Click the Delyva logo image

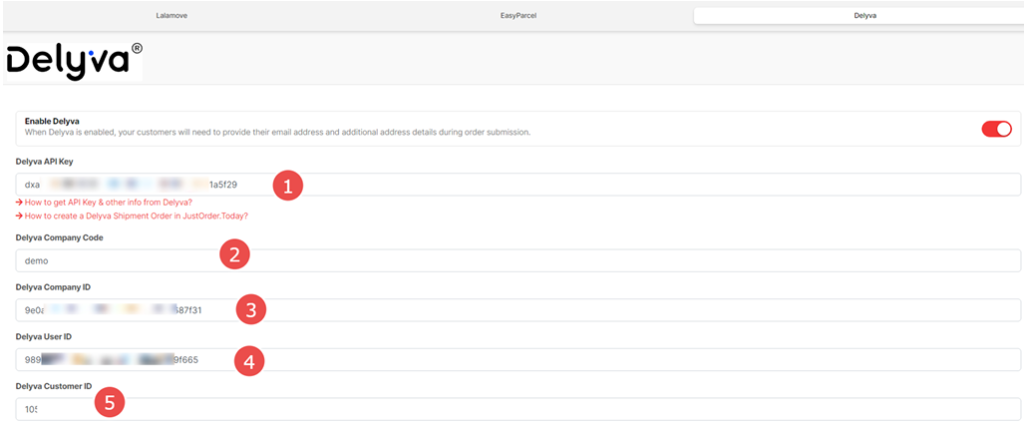coord(74,60)
